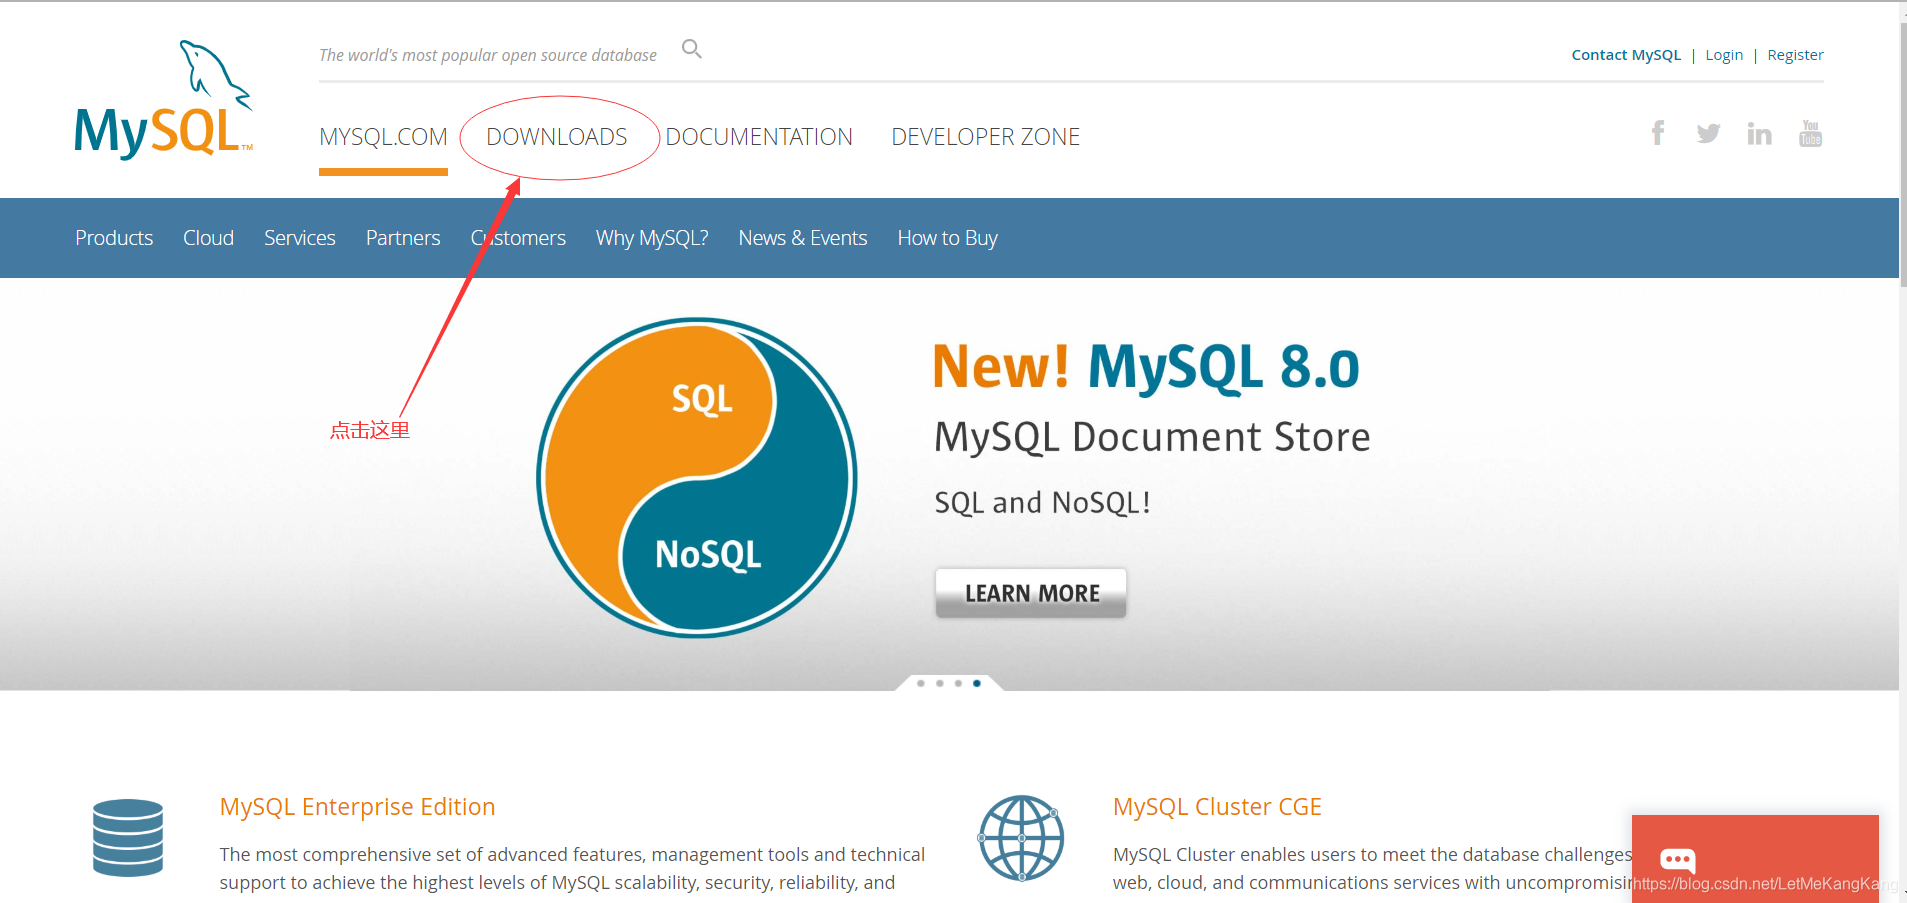Open the MySQL Enterprise Edition heading link

pos(357,807)
